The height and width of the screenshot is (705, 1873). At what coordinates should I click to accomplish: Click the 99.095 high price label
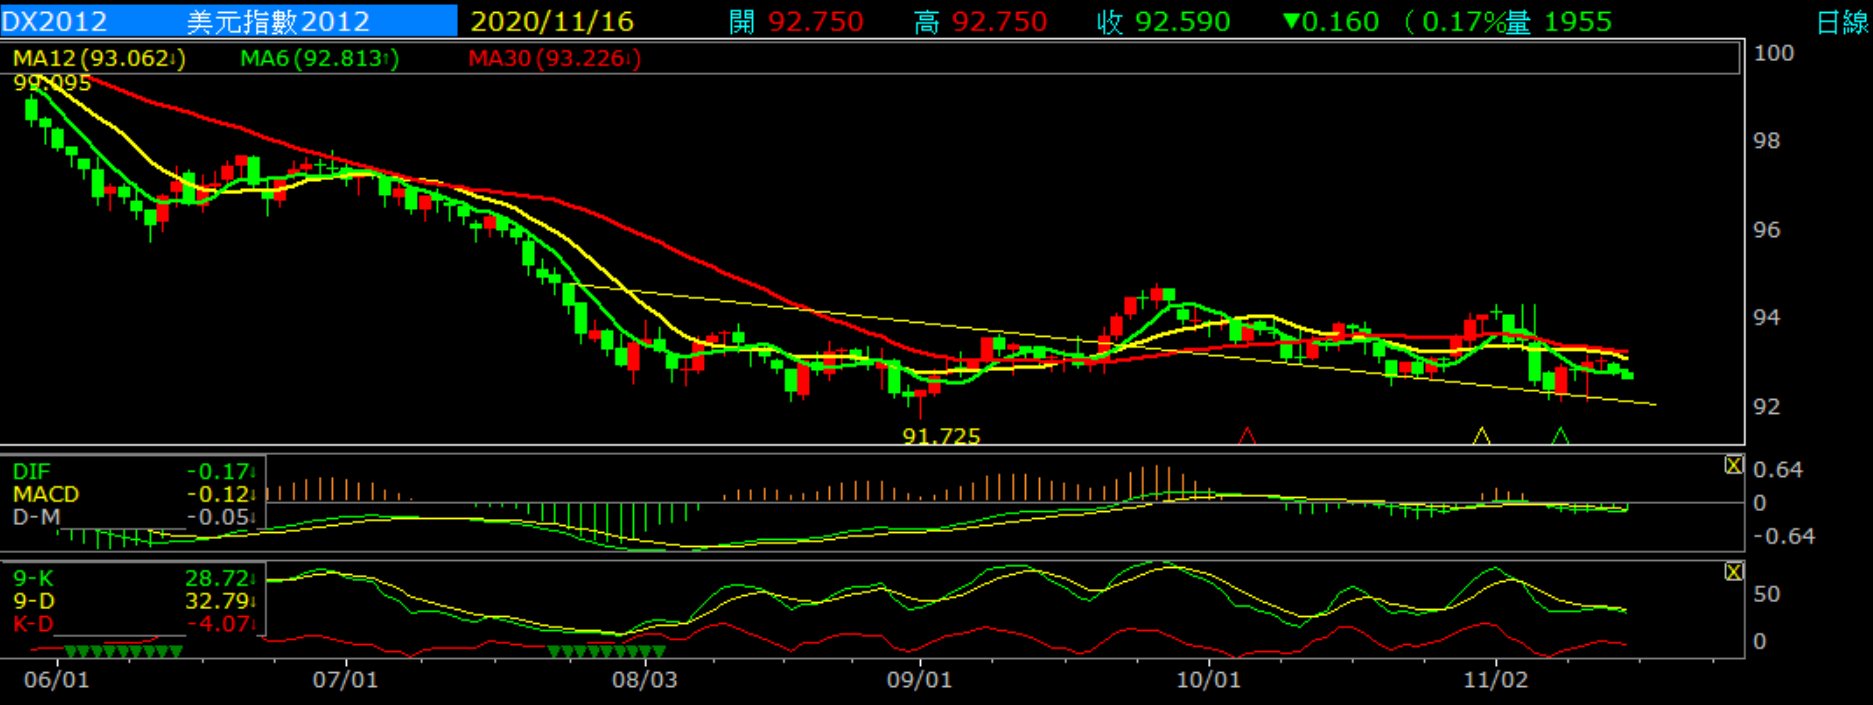[52, 84]
